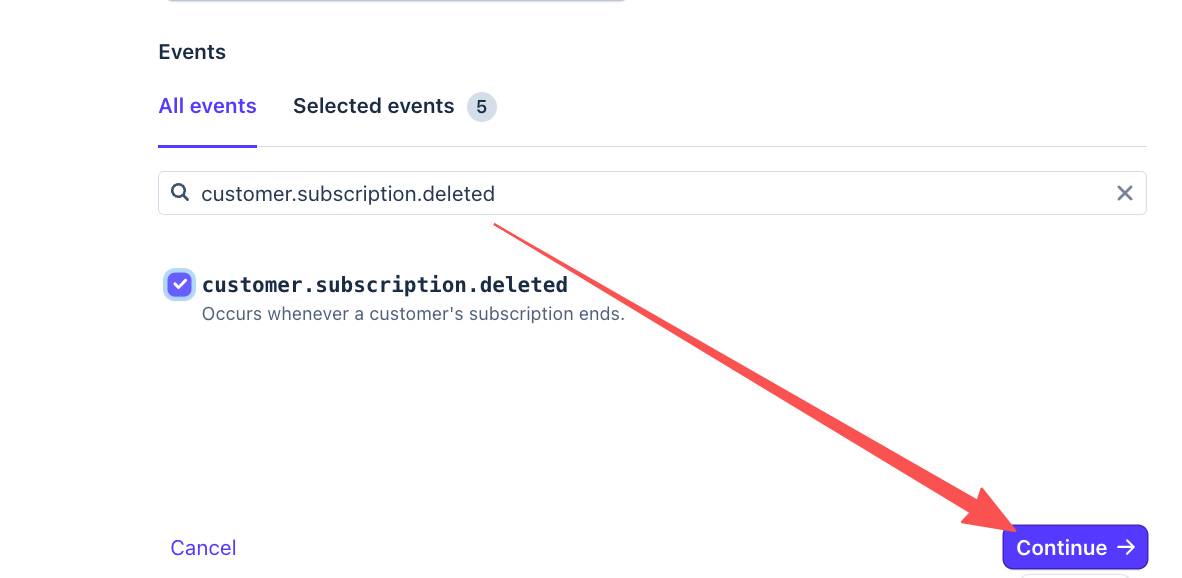
Task: Click the Cancel link
Action: [x=203, y=548]
